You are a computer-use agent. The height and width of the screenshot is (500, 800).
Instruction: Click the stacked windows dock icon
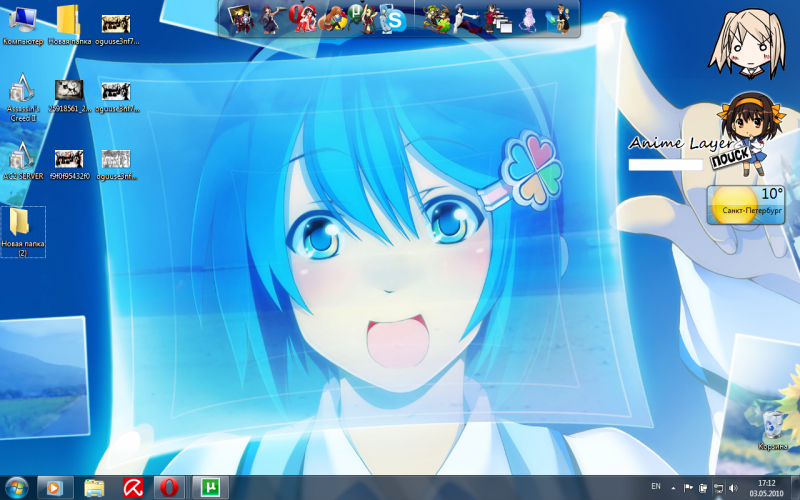[499, 19]
